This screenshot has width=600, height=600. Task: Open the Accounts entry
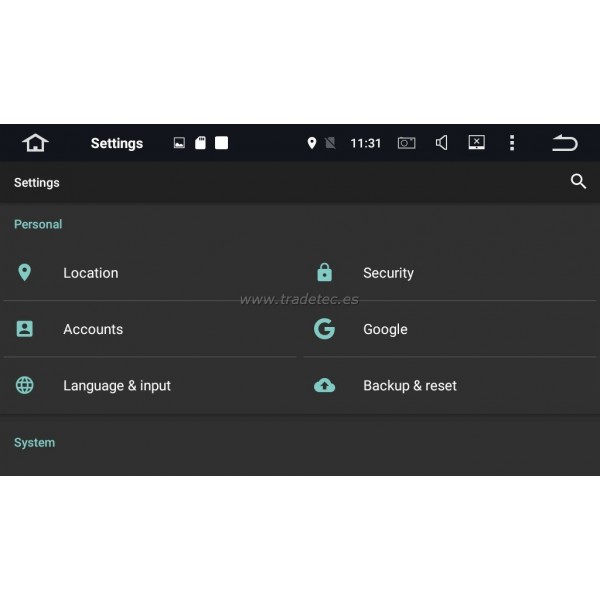tap(92, 329)
